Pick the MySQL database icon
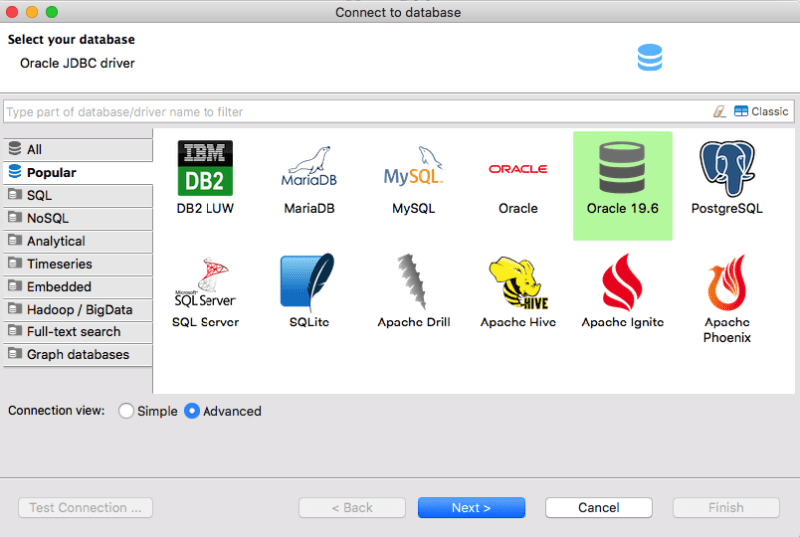 [x=413, y=168]
